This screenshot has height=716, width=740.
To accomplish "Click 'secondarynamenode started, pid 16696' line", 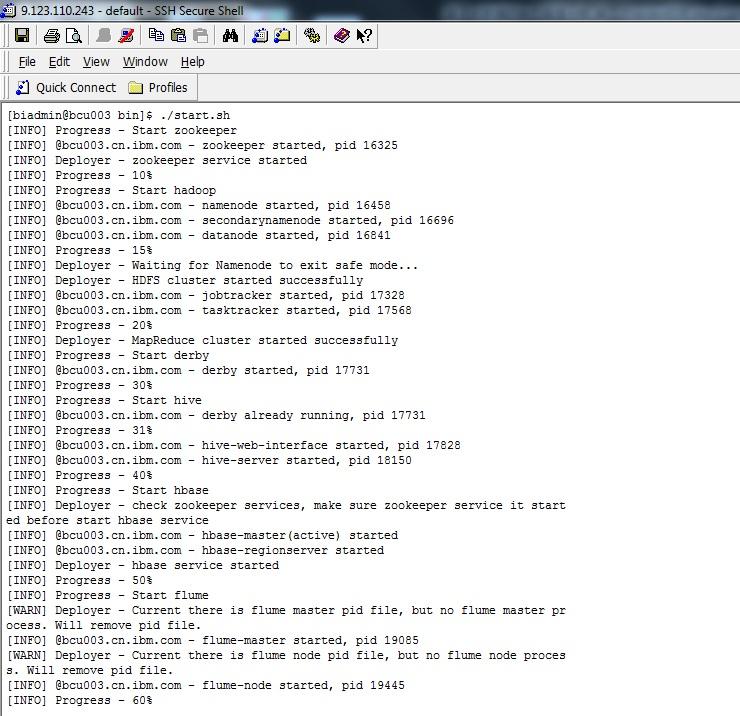I will point(230,220).
